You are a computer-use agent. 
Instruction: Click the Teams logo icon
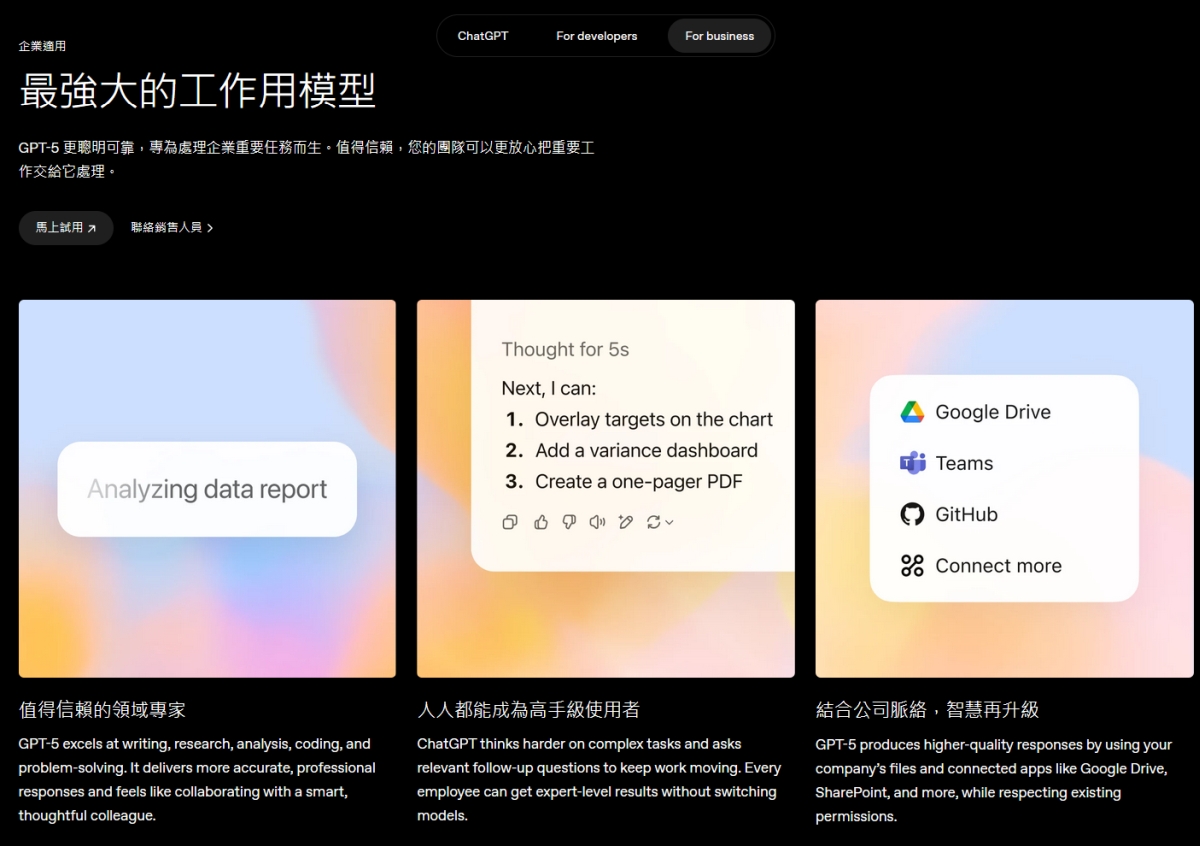[x=912, y=463]
